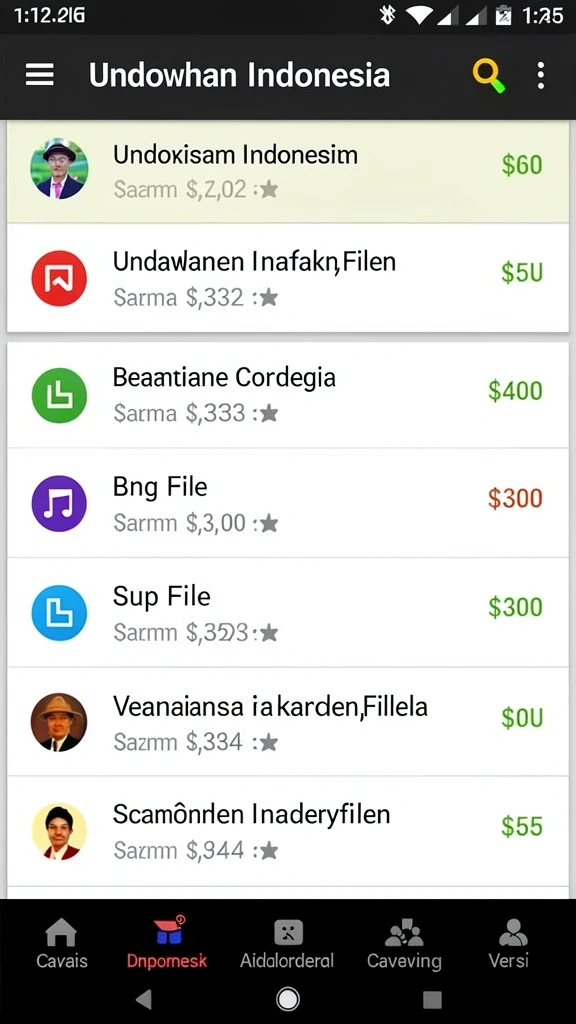
Task: Open the purple music note icon for Bng File
Action: pyautogui.click(x=59, y=504)
